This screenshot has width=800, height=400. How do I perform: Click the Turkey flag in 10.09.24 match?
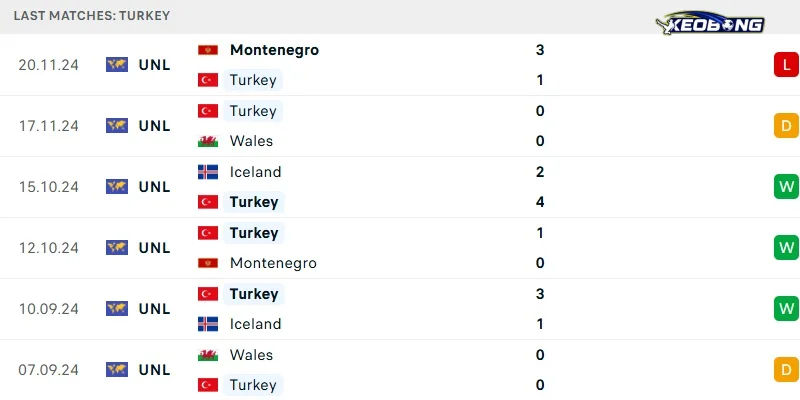coord(208,294)
